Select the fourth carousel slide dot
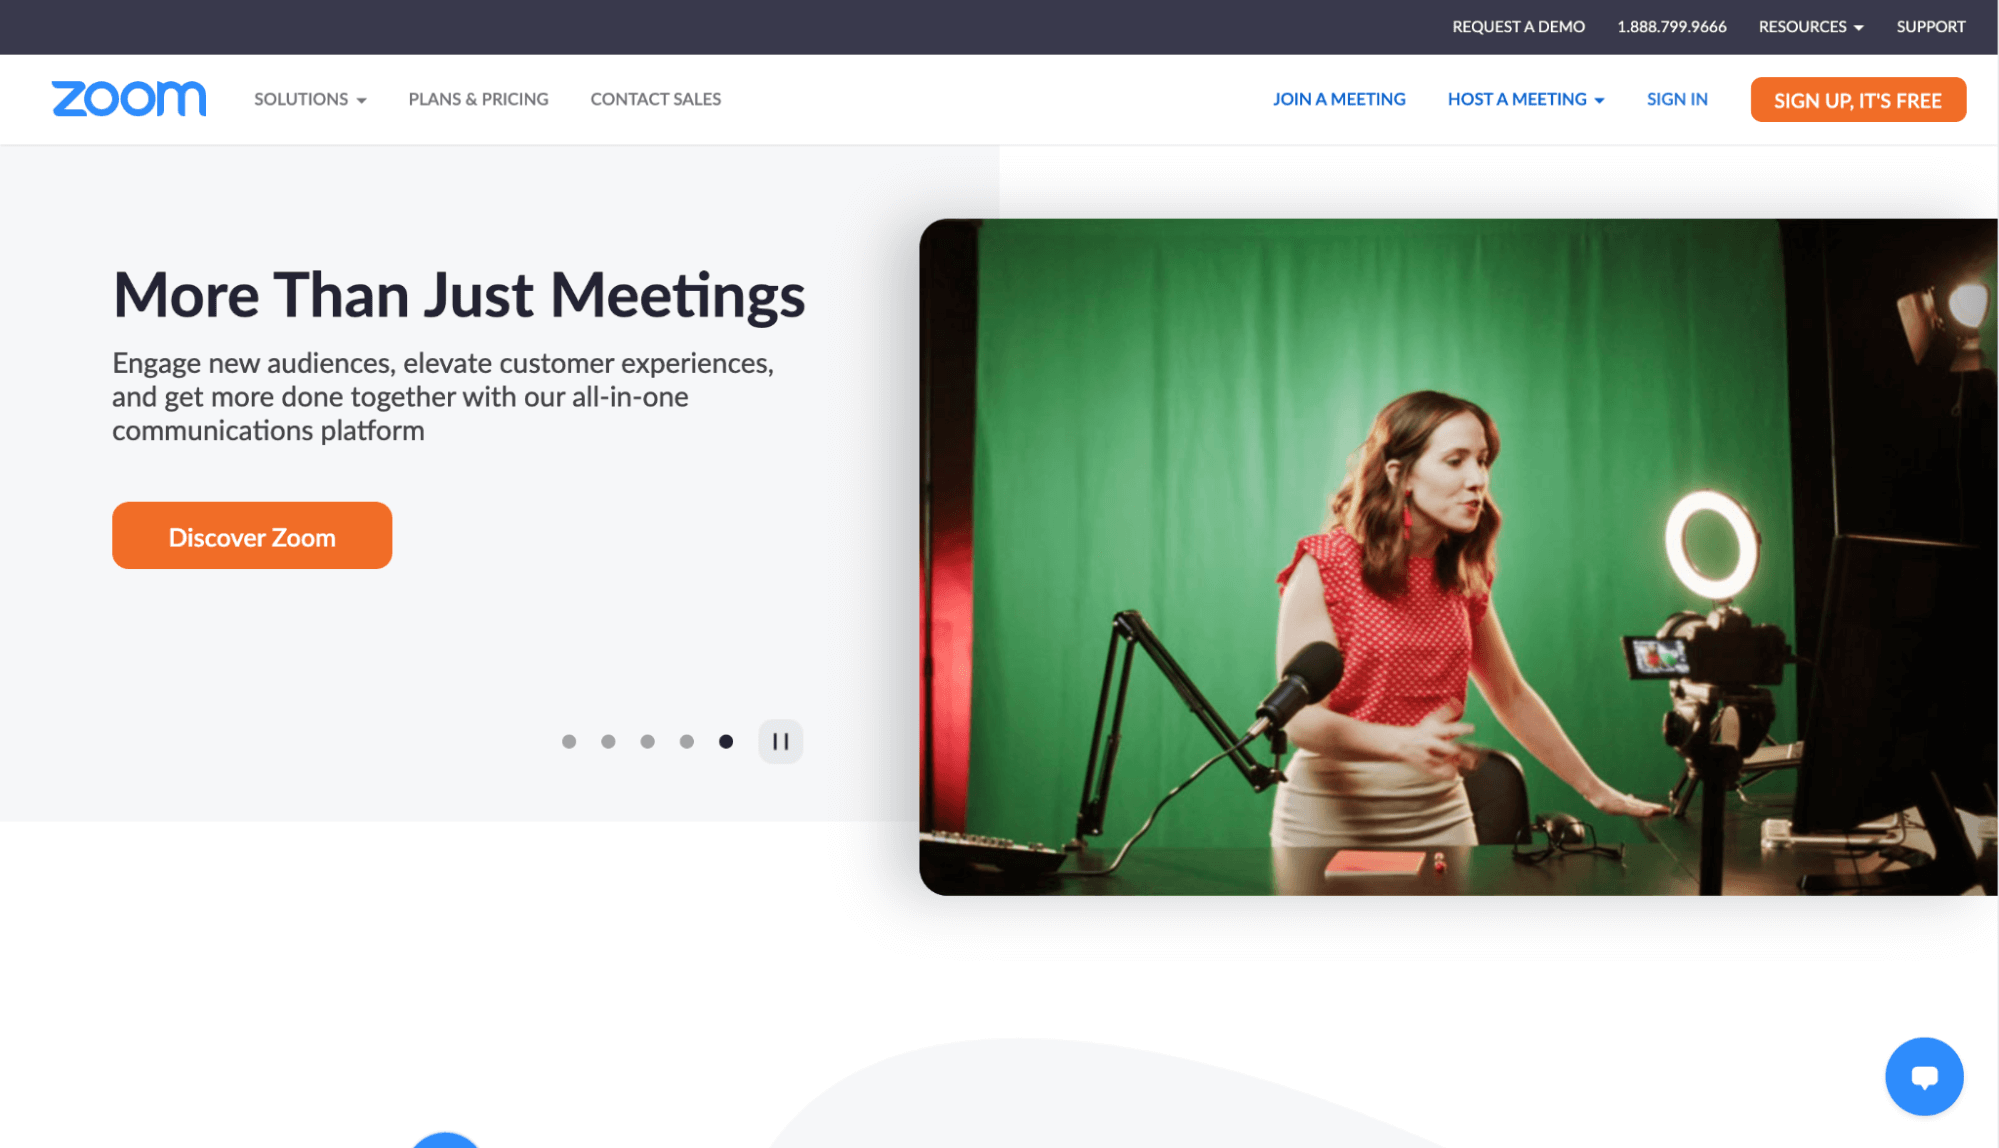1999x1148 pixels. click(687, 741)
